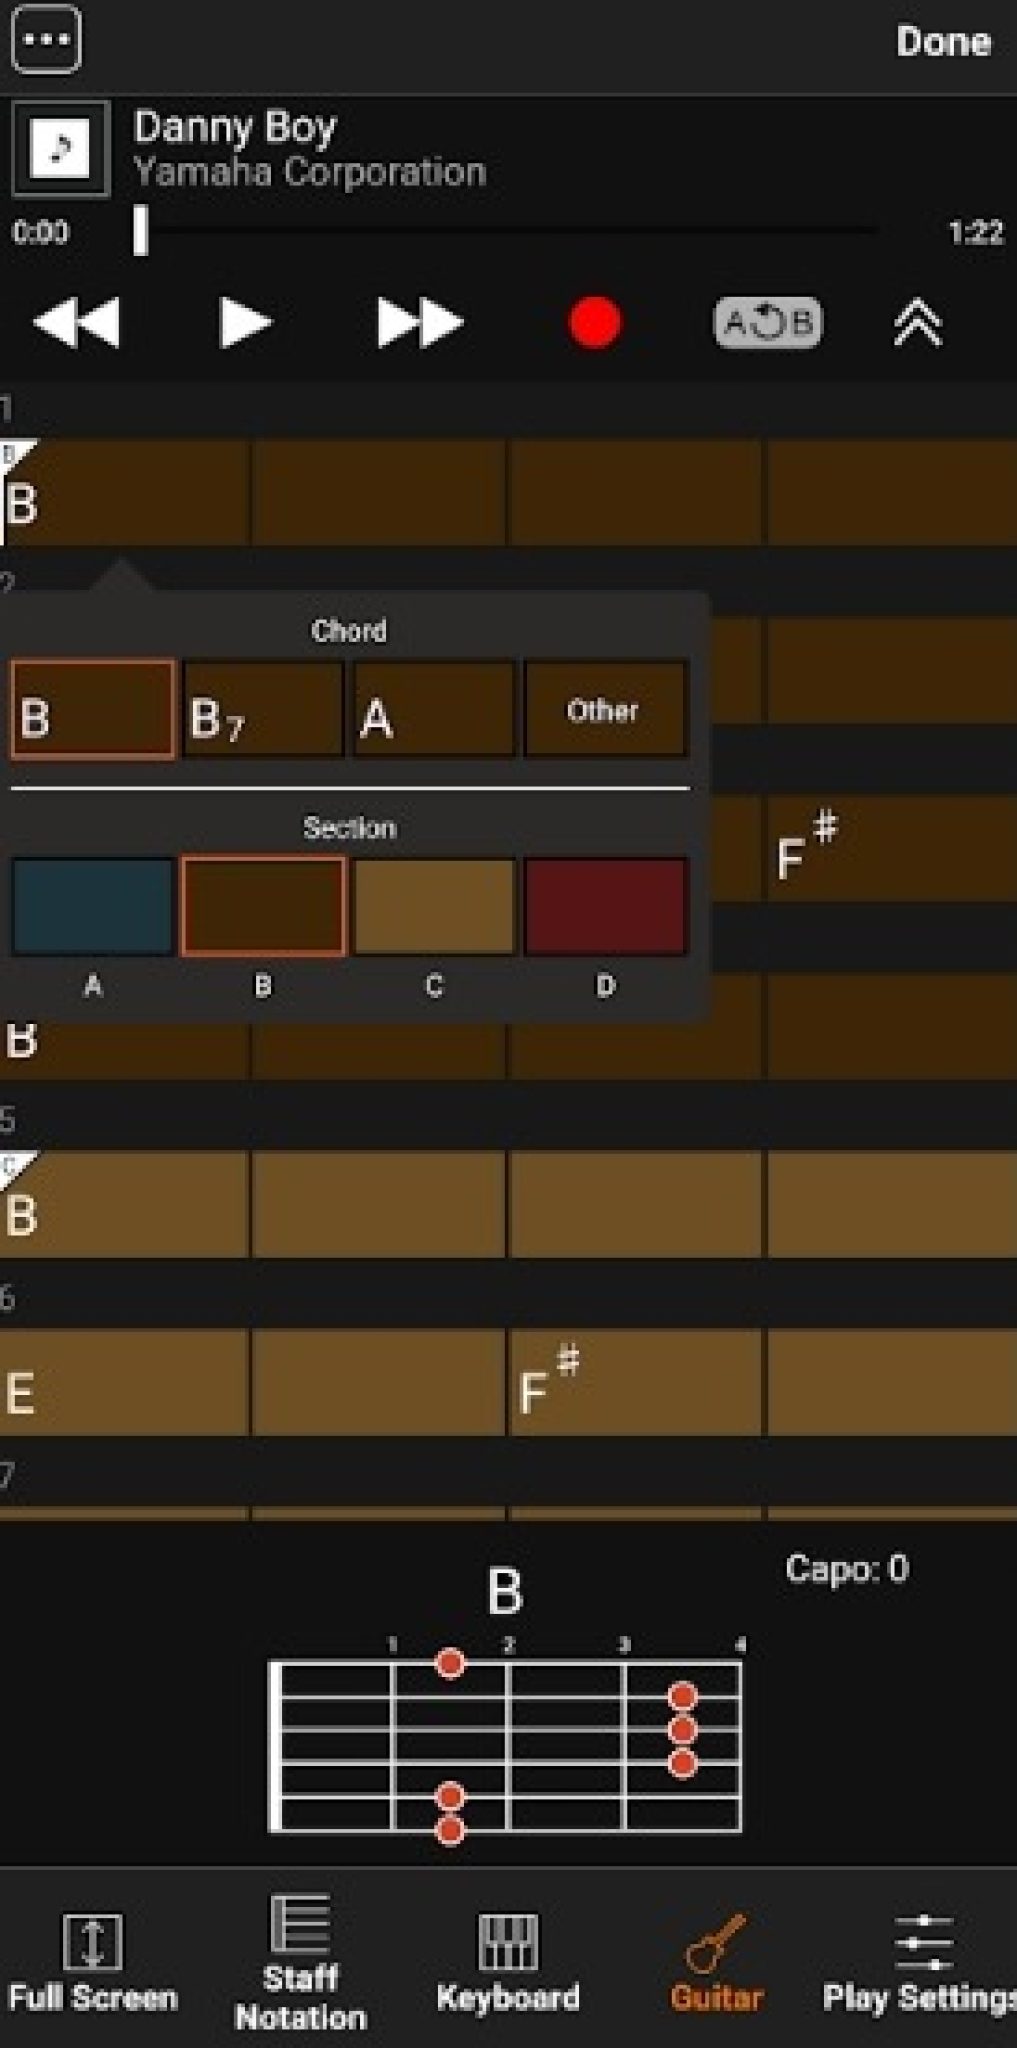Click the Capo: 0 setting
Image resolution: width=1017 pixels, height=2048 pixels.
[847, 1568]
